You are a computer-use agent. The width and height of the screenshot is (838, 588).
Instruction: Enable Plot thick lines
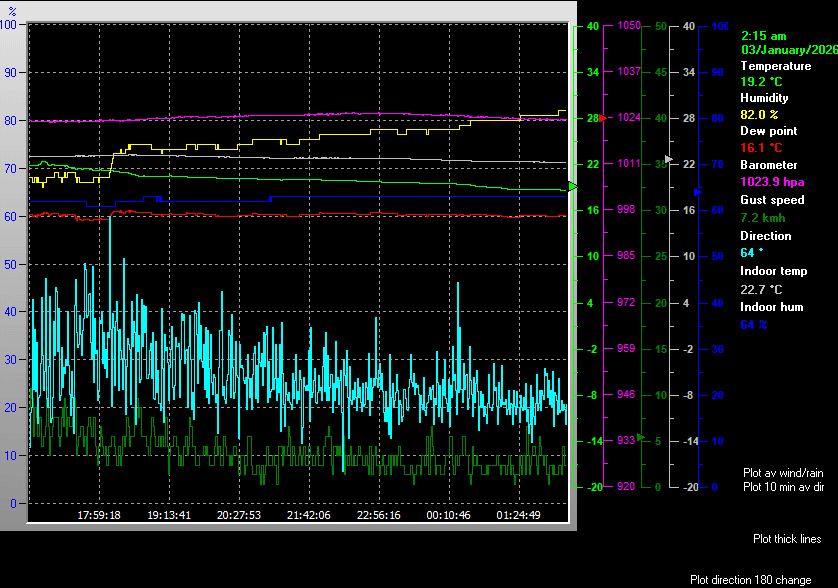tap(787, 539)
